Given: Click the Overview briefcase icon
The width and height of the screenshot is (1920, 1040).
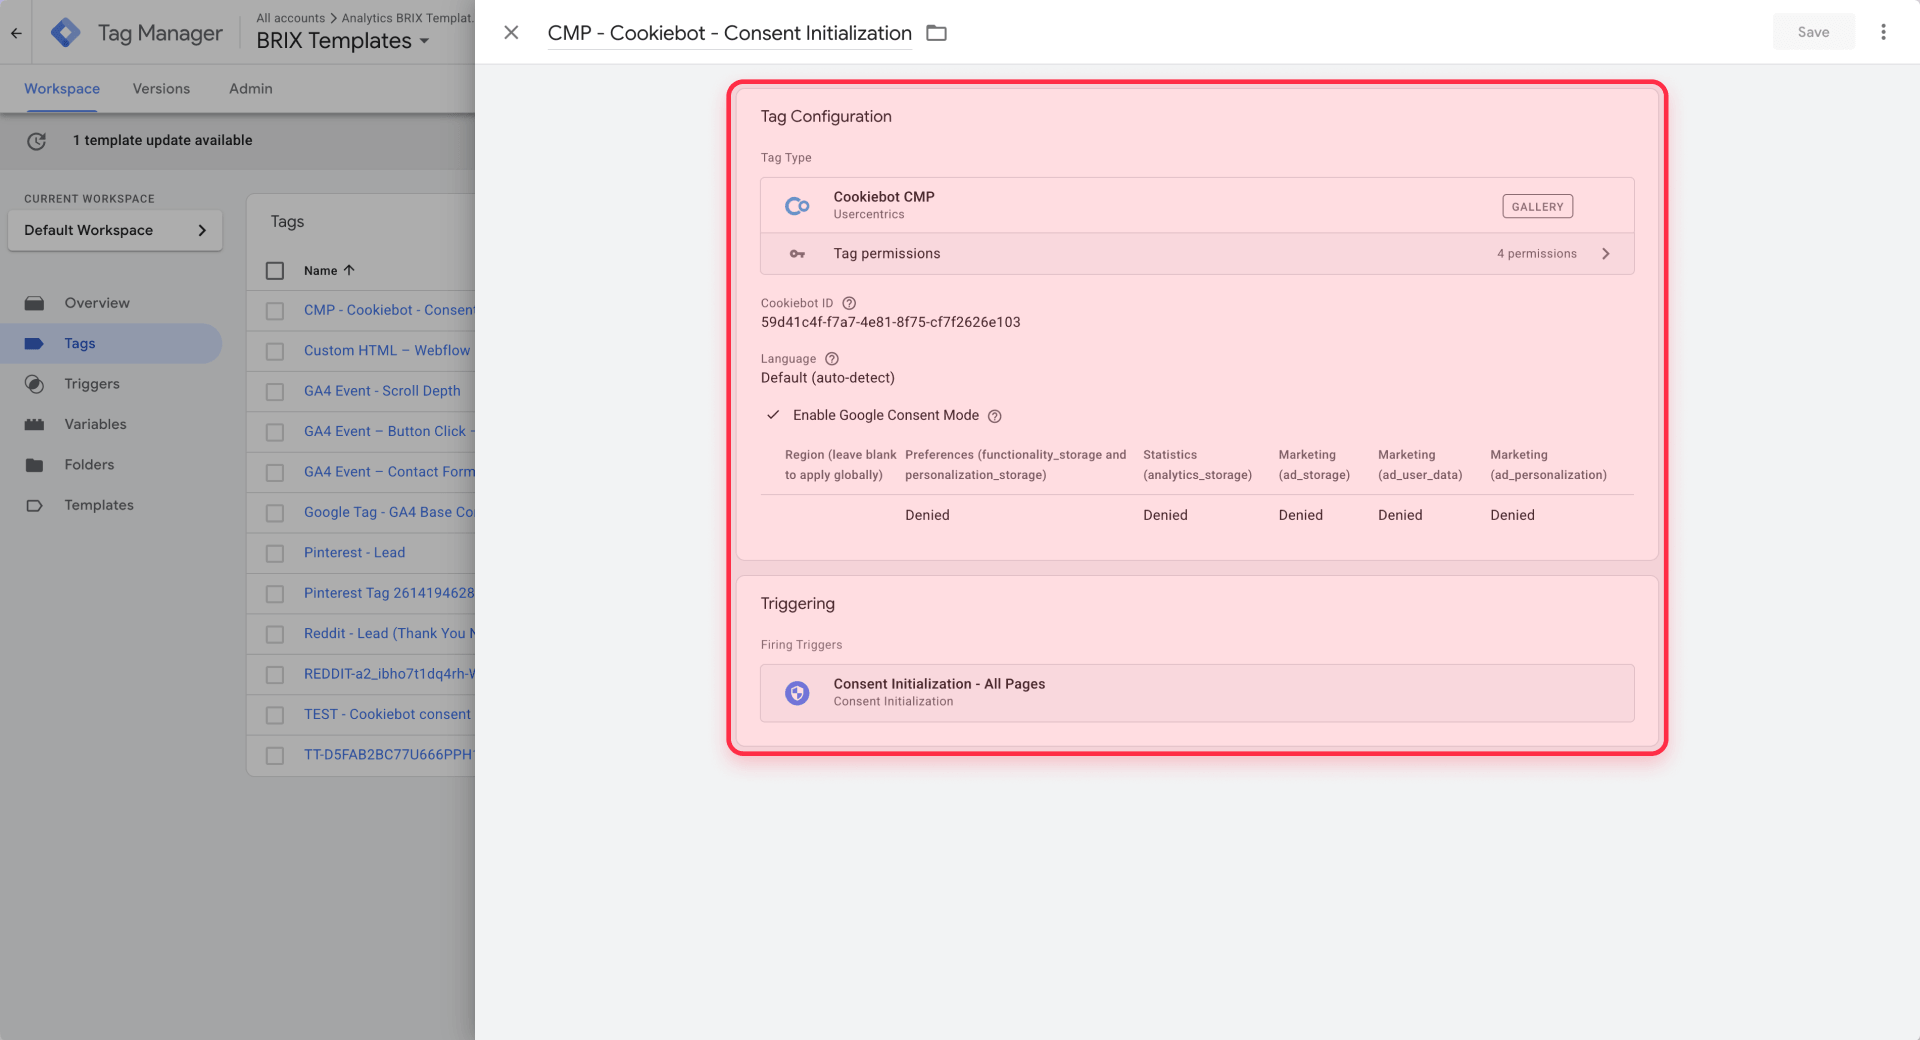Looking at the screenshot, I should (35, 303).
